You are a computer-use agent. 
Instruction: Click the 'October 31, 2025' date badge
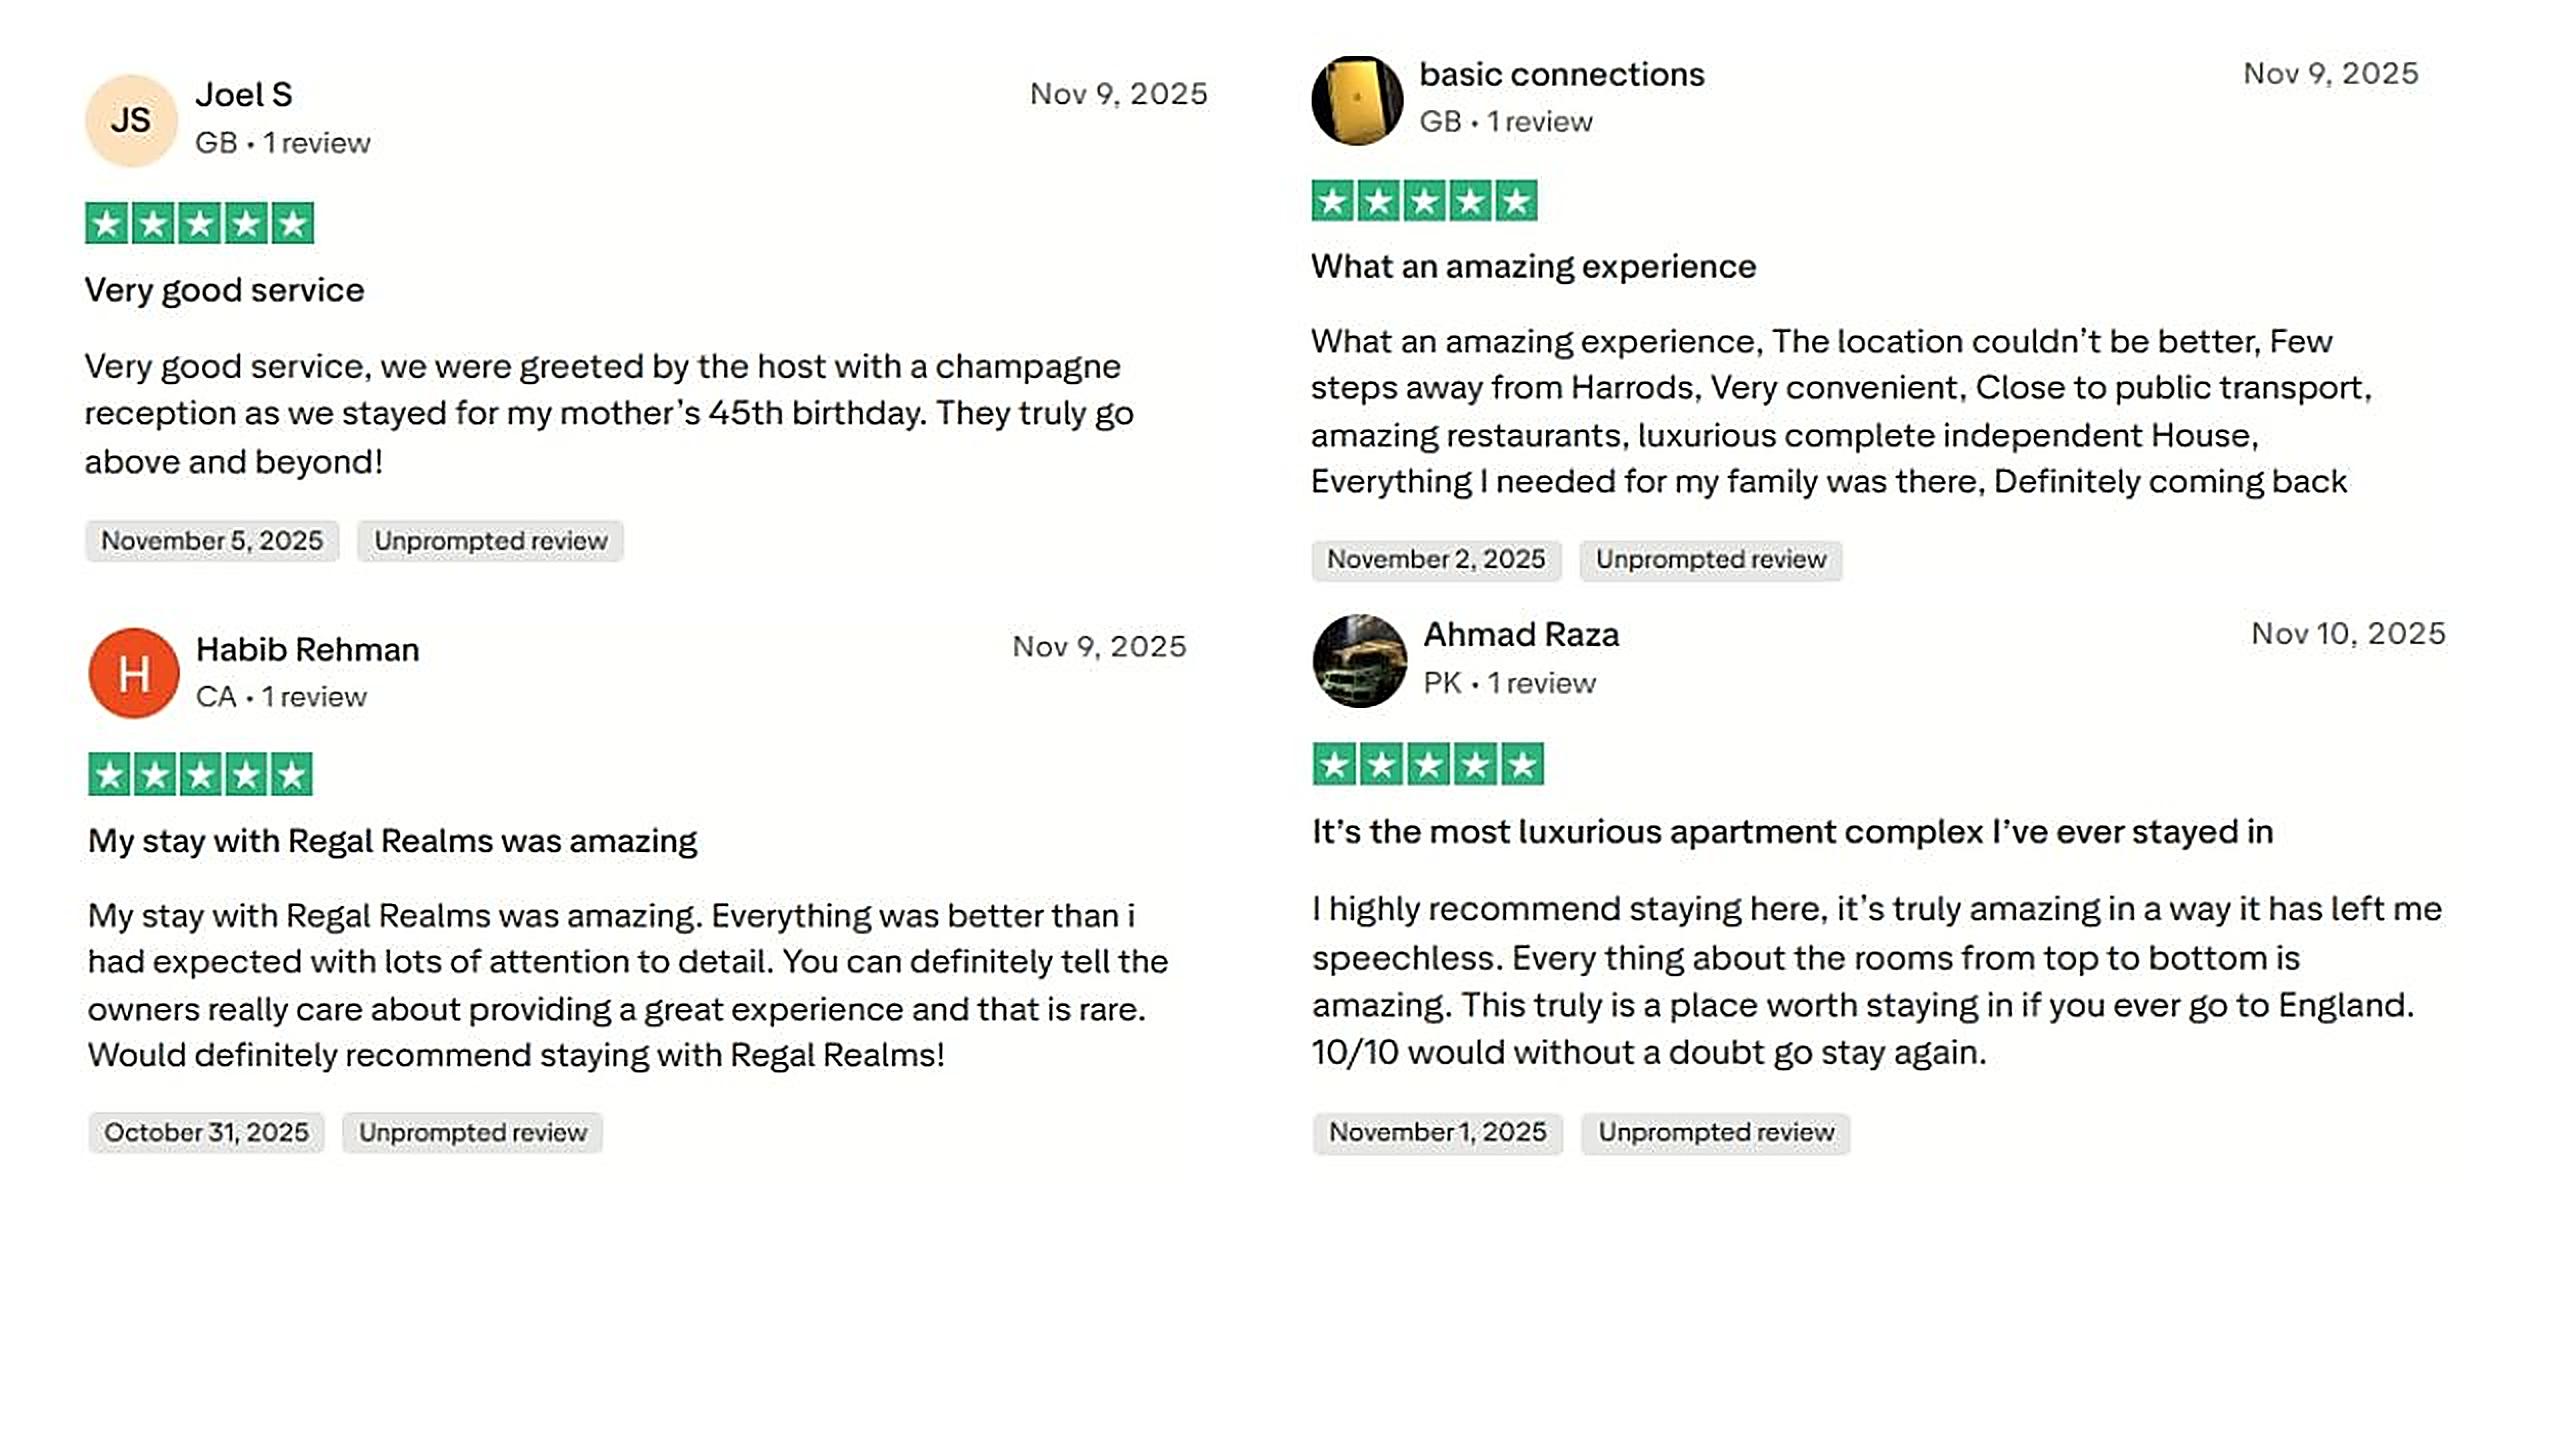click(206, 1133)
